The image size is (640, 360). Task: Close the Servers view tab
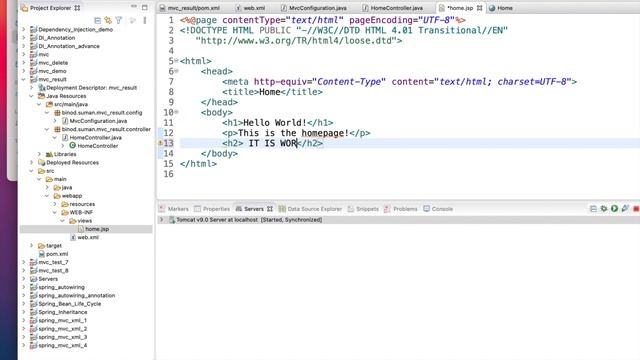click(270, 209)
